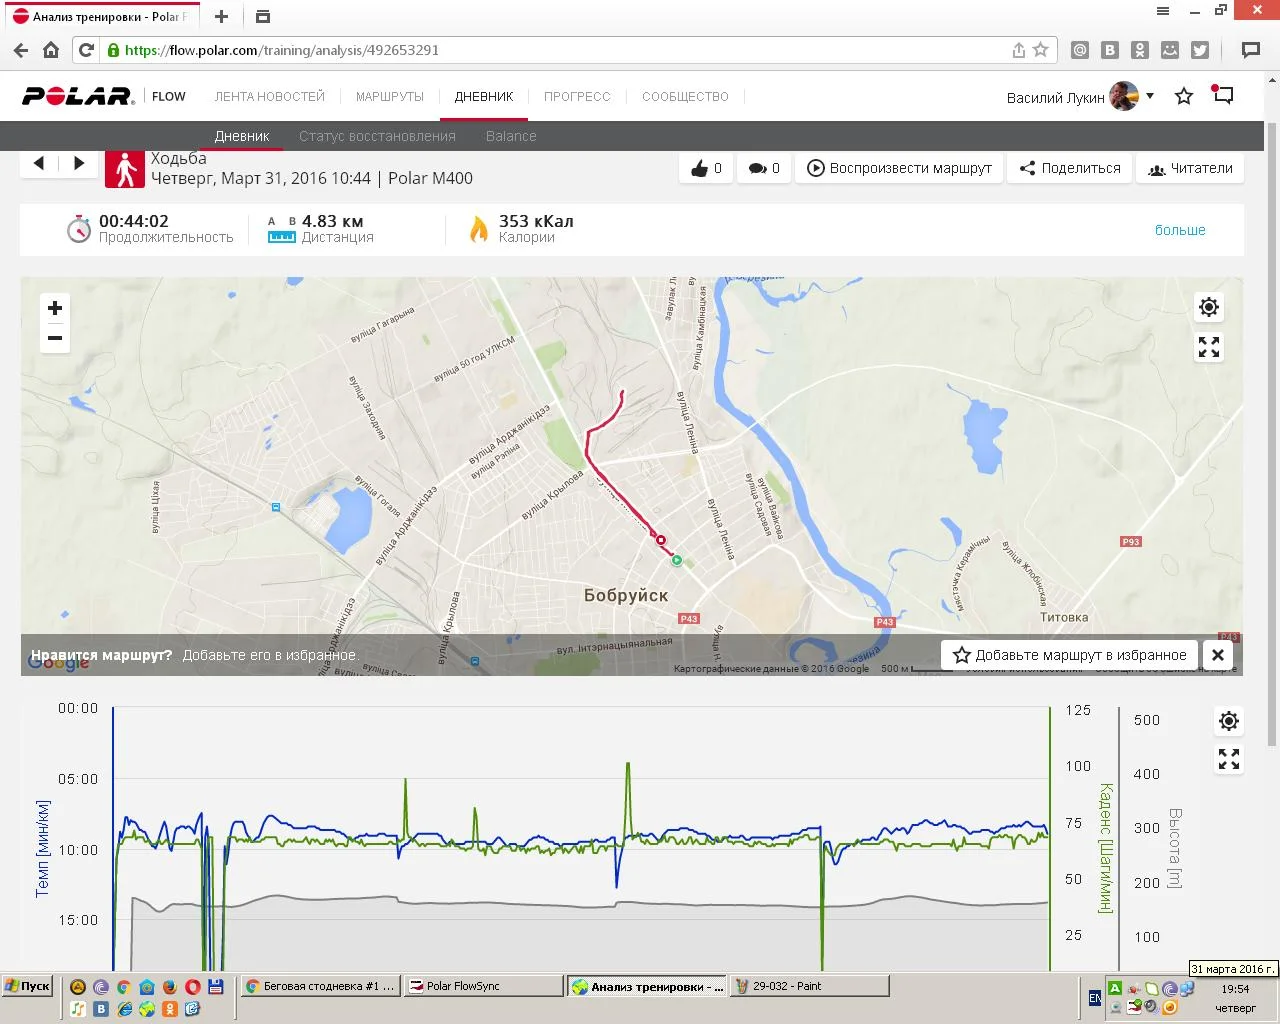Open the Читатели button
The width and height of the screenshot is (1280, 1024).
point(1190,168)
